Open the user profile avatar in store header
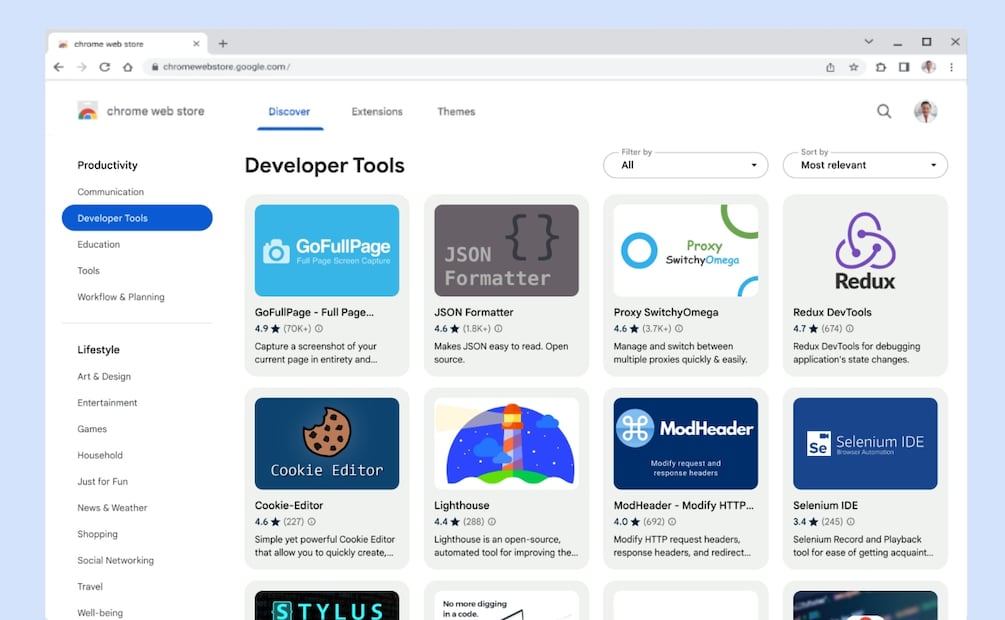This screenshot has width=1005, height=620. coord(925,112)
